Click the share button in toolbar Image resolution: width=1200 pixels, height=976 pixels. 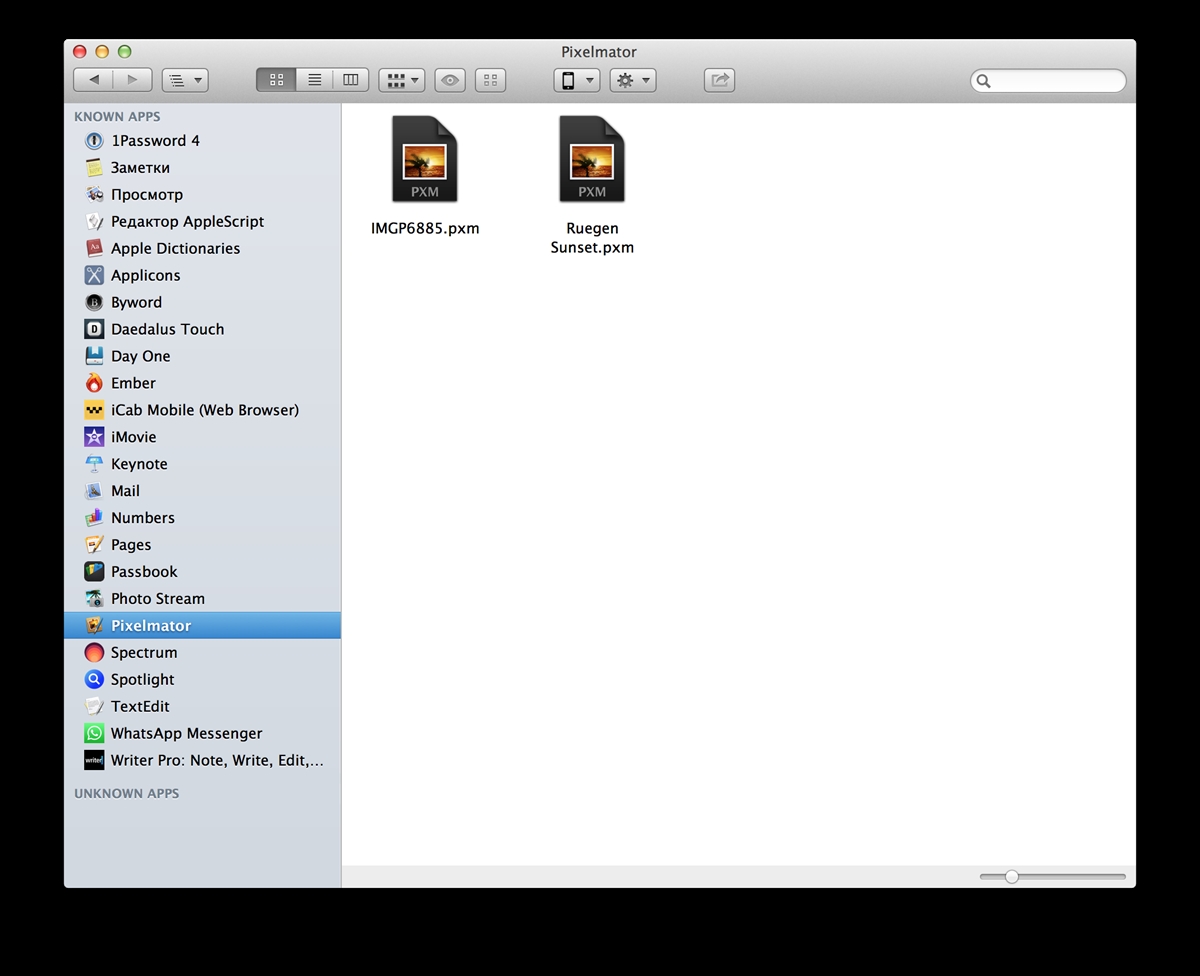click(x=719, y=80)
